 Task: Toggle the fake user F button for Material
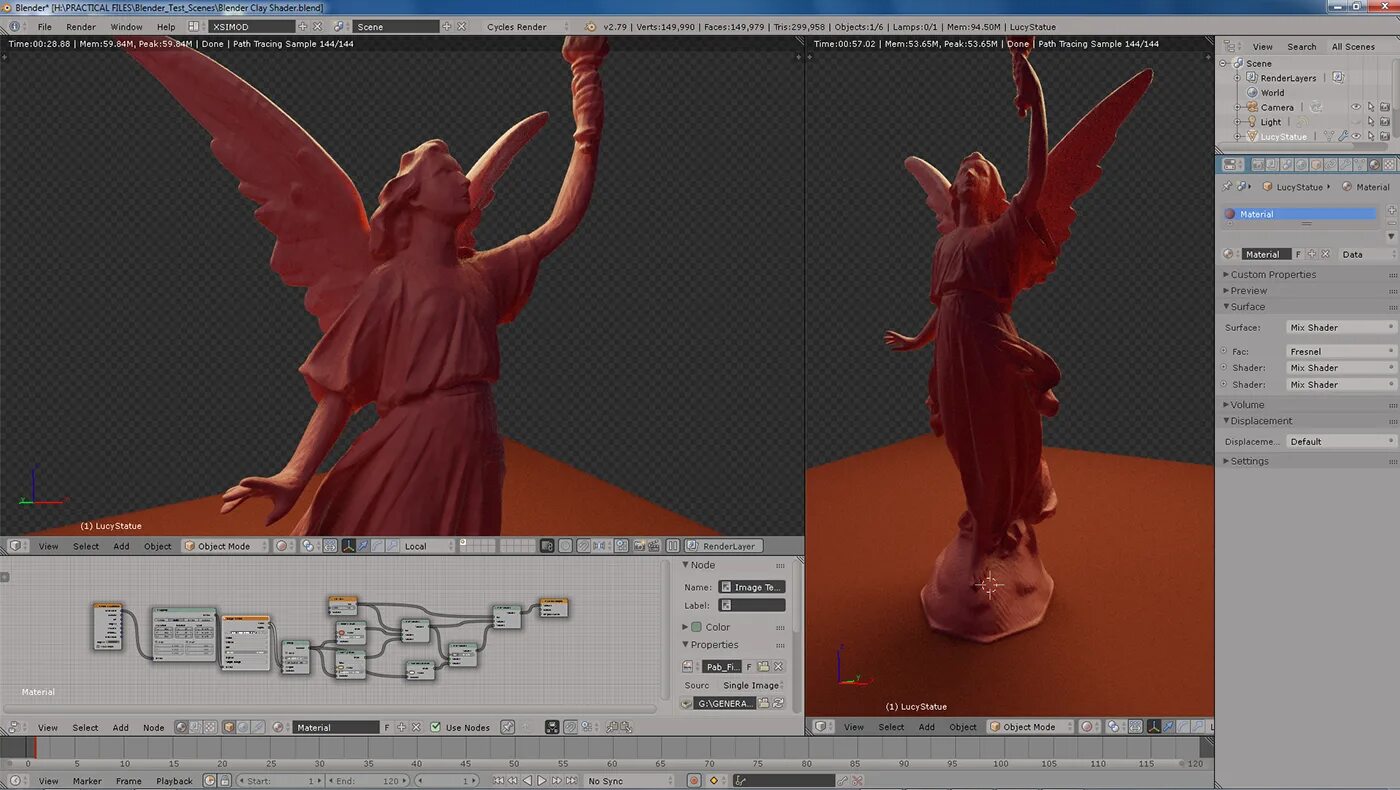[1299, 255]
